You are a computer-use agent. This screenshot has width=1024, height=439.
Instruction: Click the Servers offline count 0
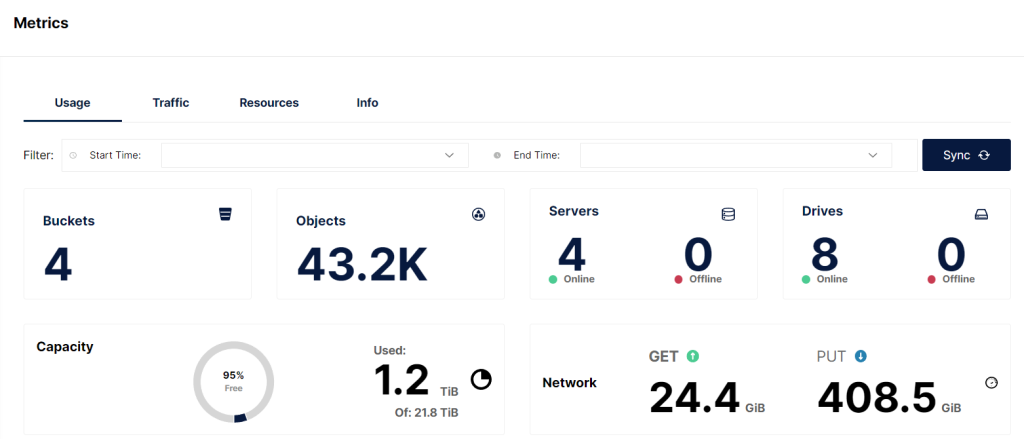point(698,255)
